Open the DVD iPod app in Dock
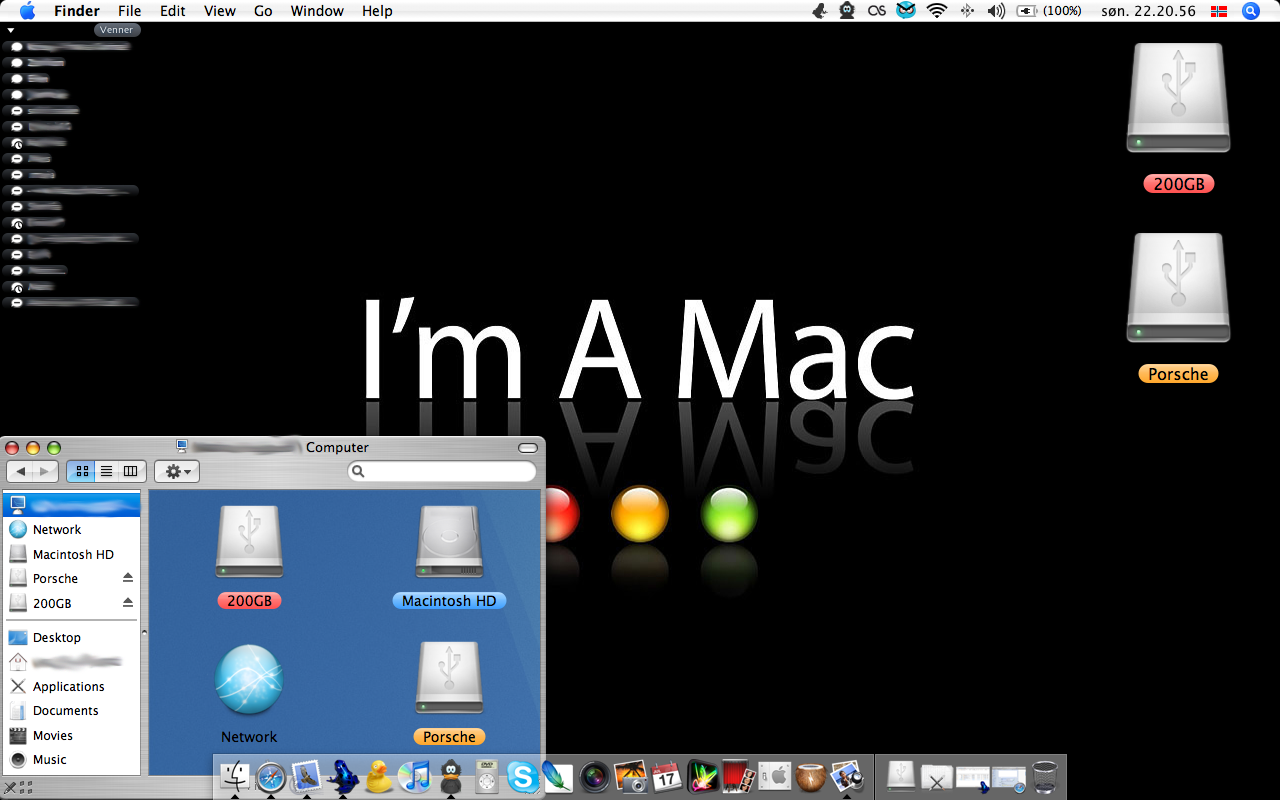 [486, 777]
